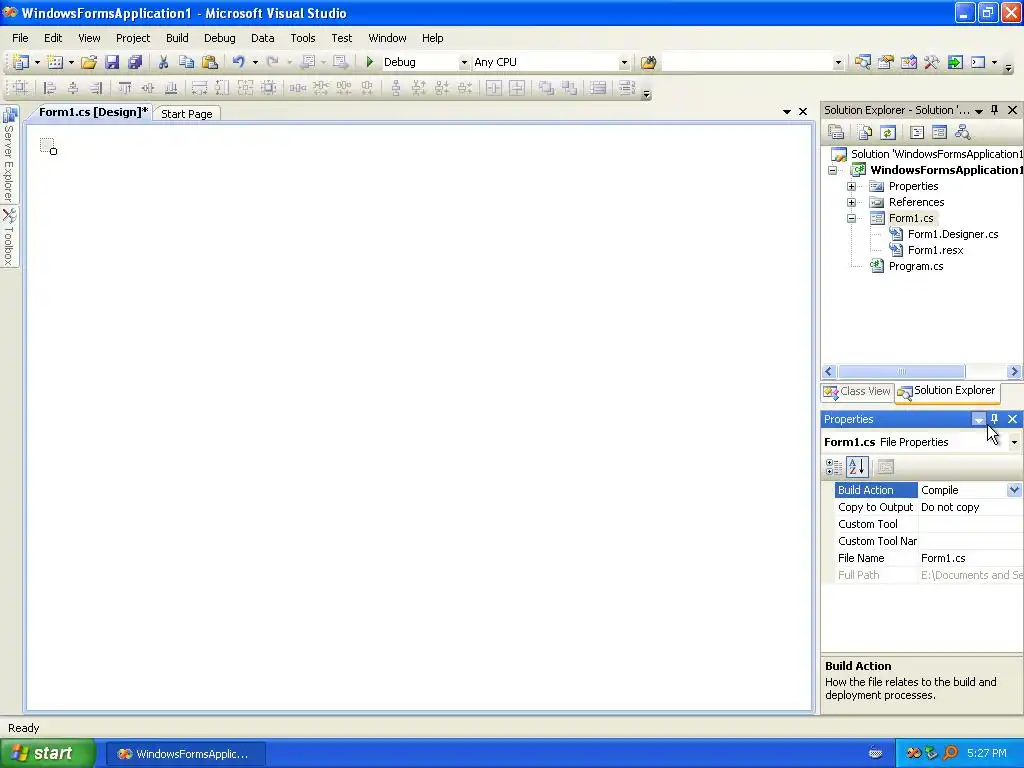The width and height of the screenshot is (1024, 768).
Task: Click Refresh icon in Solution Explorer
Action: [888, 133]
